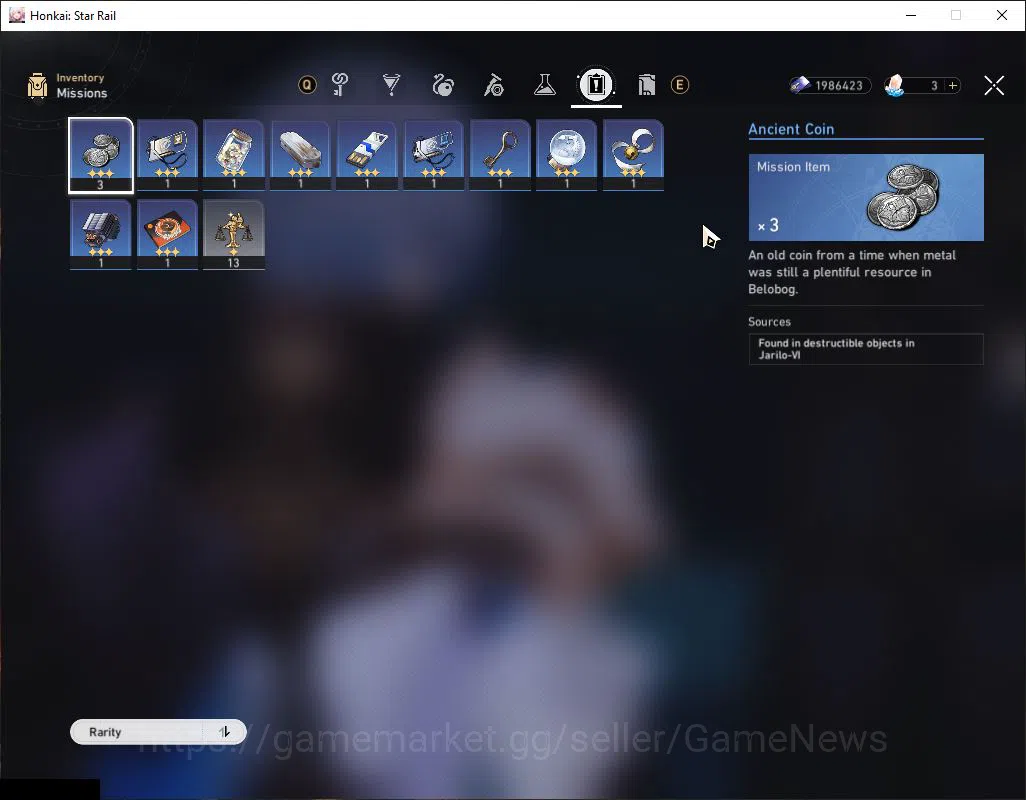Switch to the Relics inventory tab
This screenshot has height=800, width=1026.
443,84
